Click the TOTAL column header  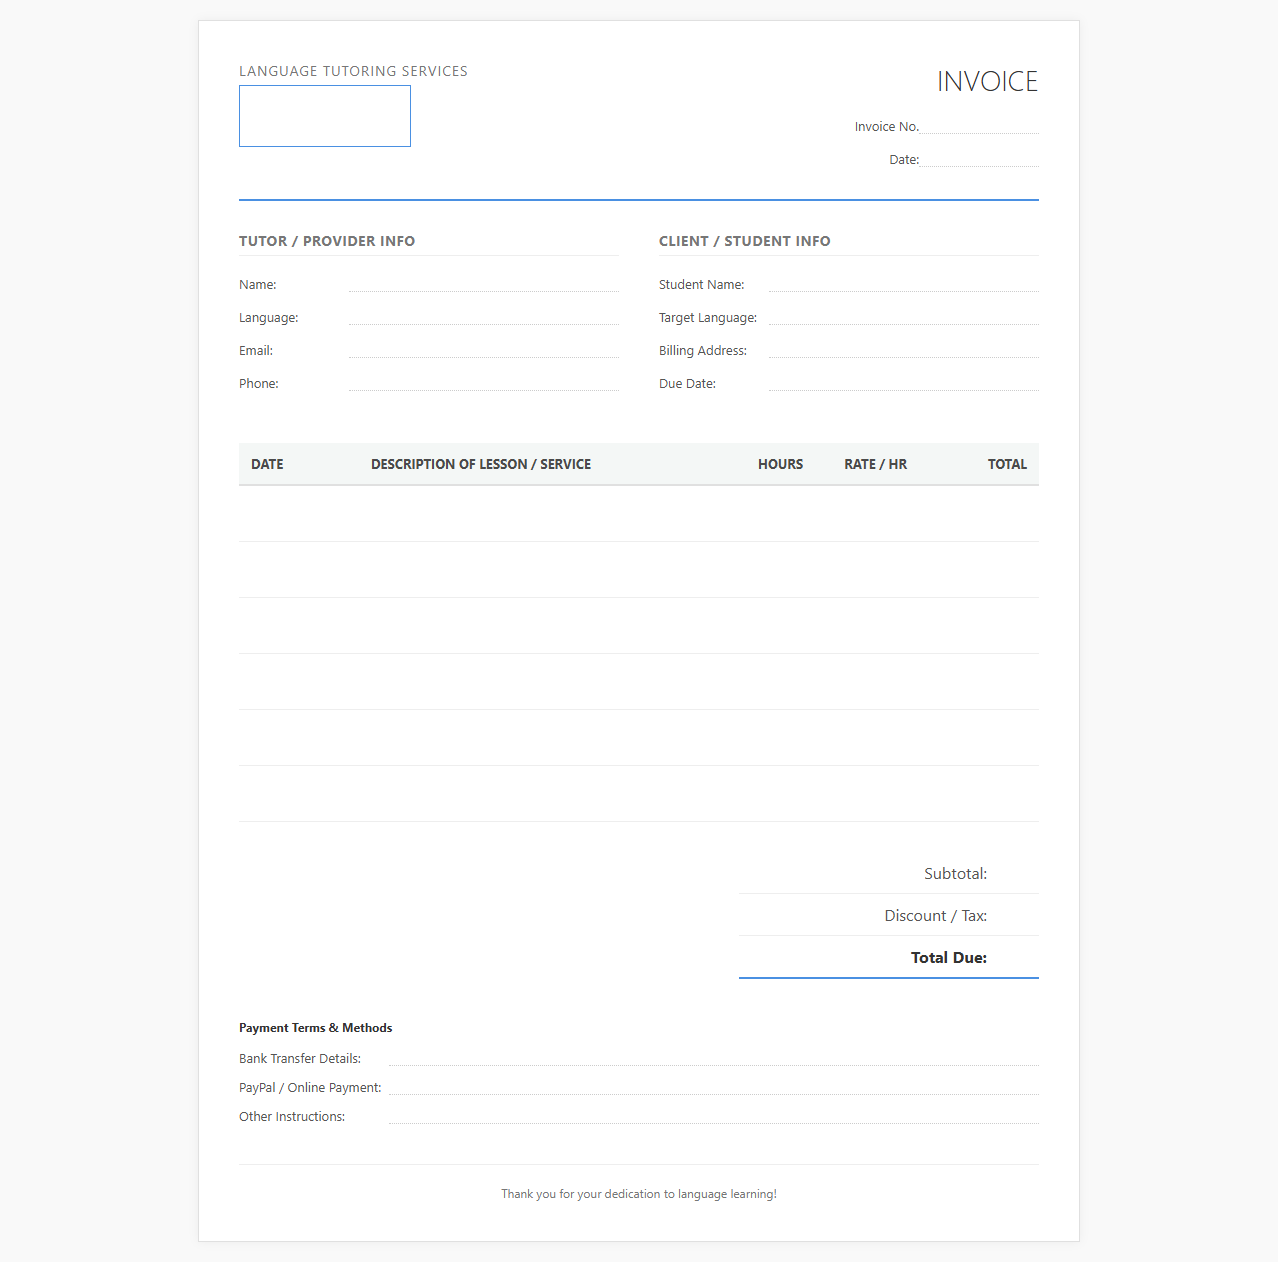(1007, 464)
